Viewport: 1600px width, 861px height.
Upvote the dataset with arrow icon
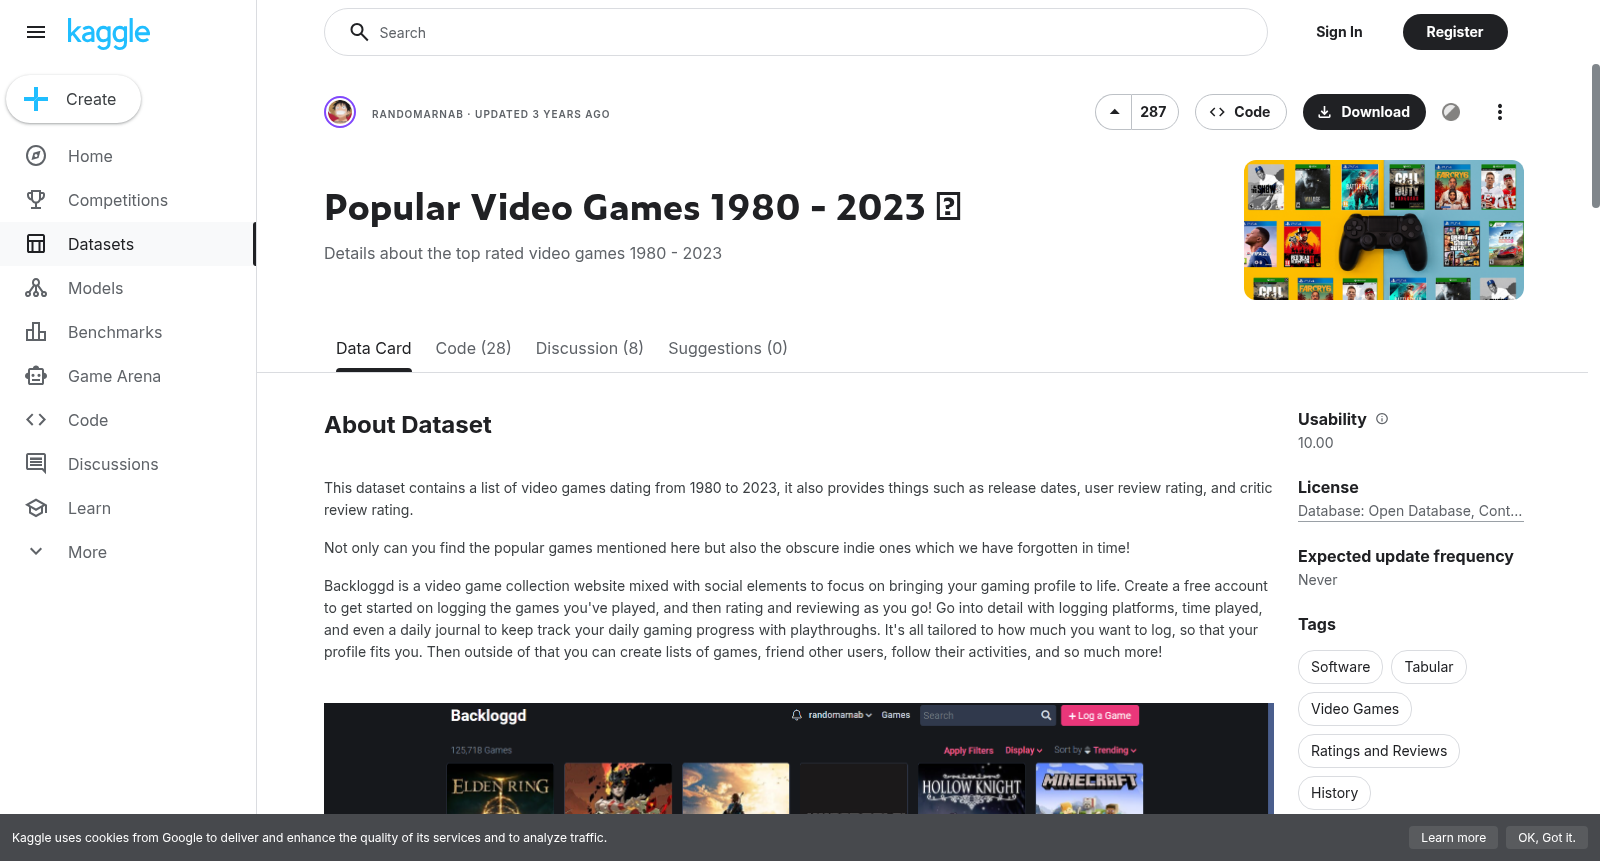[1114, 112]
